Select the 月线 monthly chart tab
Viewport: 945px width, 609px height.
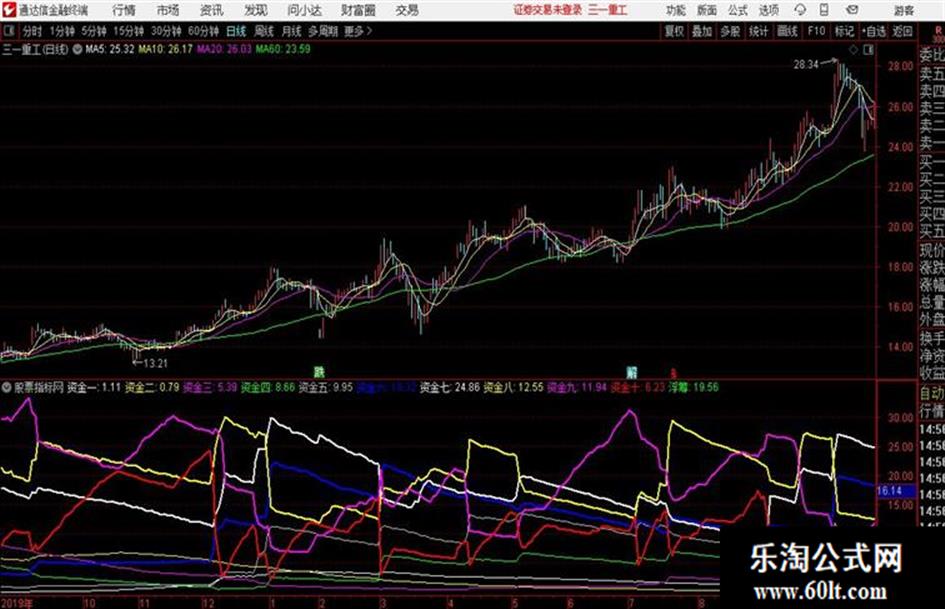[292, 31]
